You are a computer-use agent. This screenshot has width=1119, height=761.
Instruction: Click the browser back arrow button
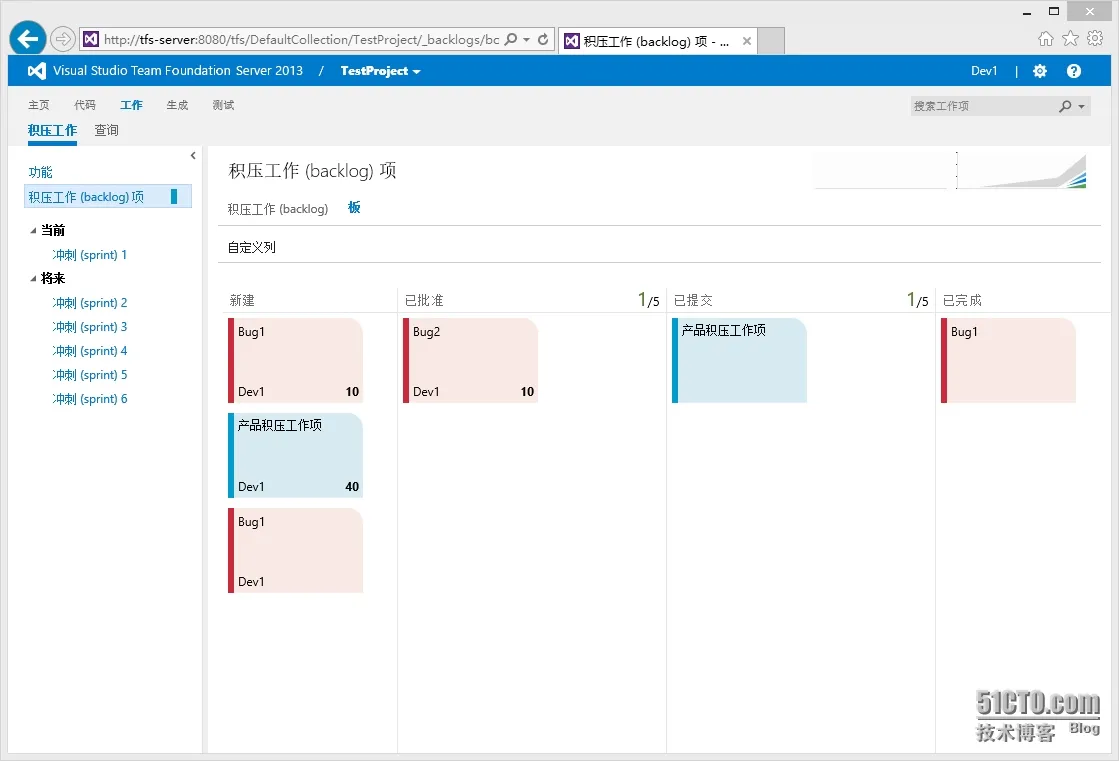28,39
